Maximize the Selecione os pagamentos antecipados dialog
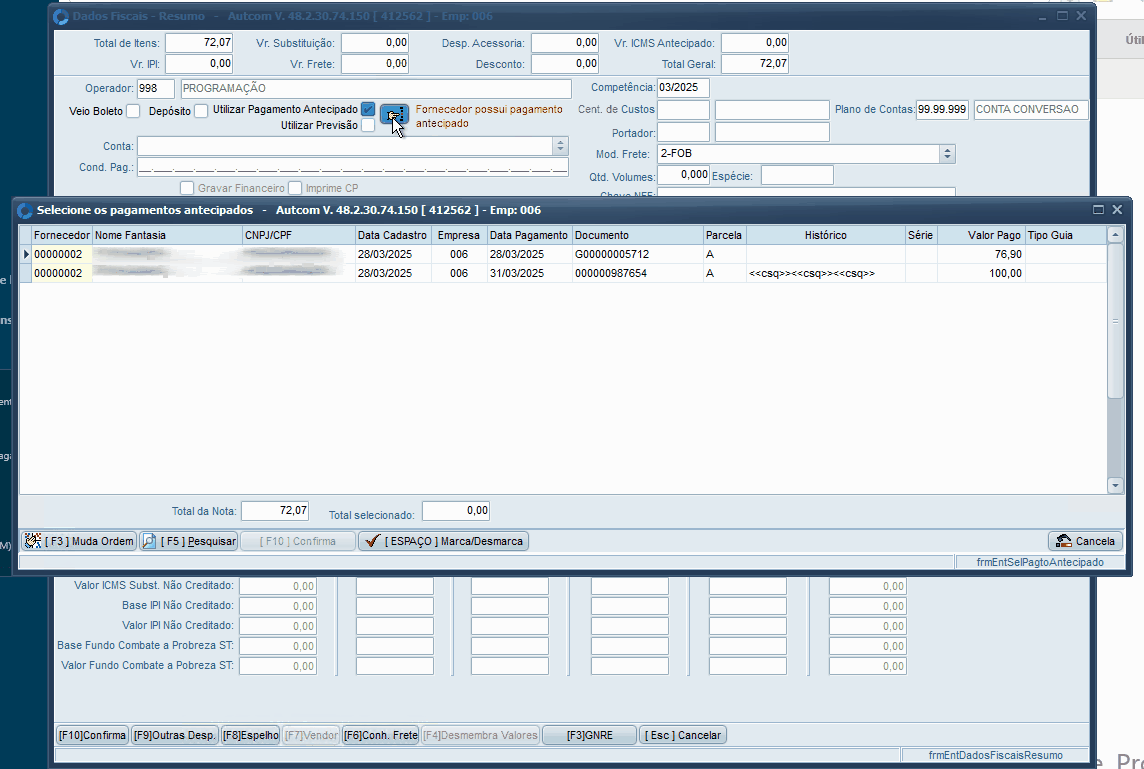 [x=1098, y=209]
